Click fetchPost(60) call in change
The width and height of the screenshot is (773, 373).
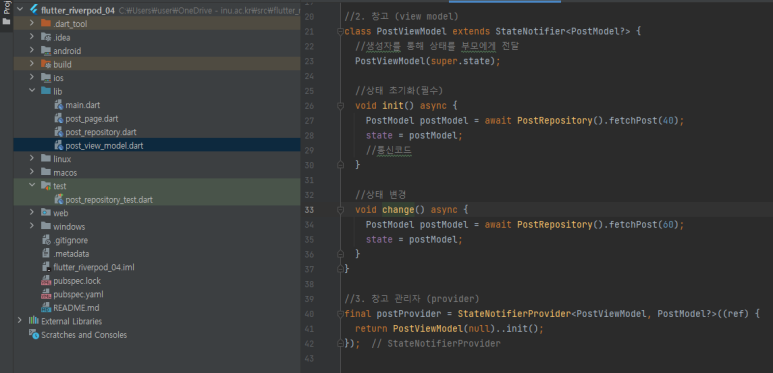coord(644,224)
